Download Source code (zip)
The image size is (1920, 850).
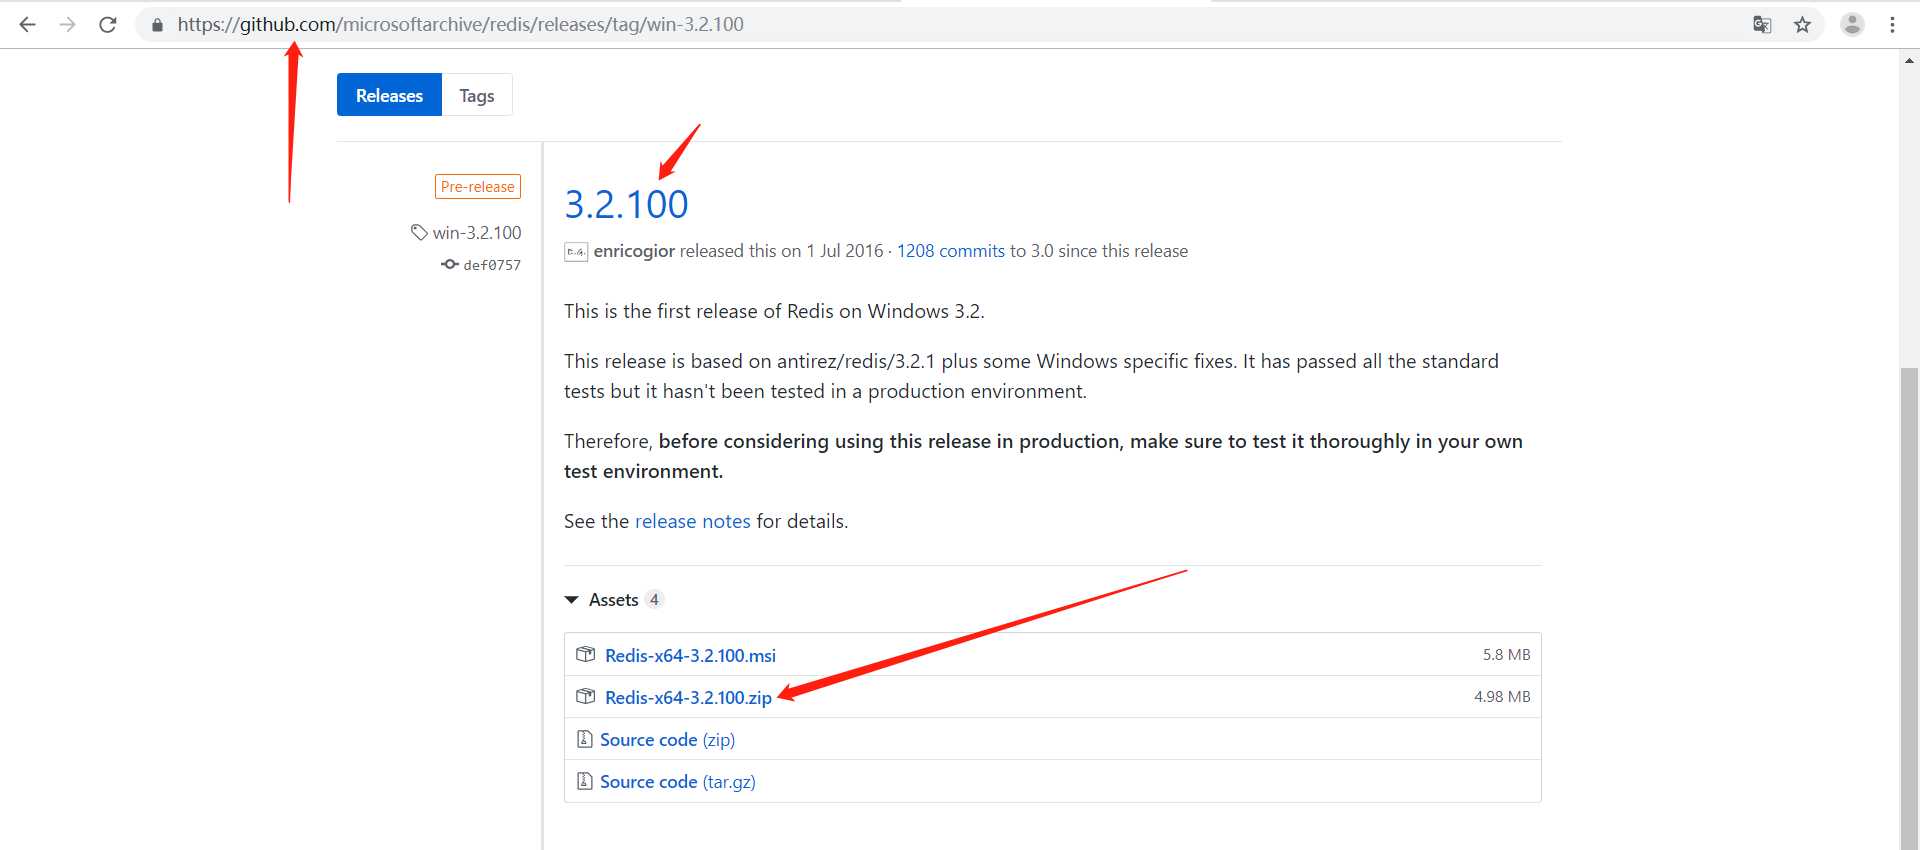click(667, 739)
